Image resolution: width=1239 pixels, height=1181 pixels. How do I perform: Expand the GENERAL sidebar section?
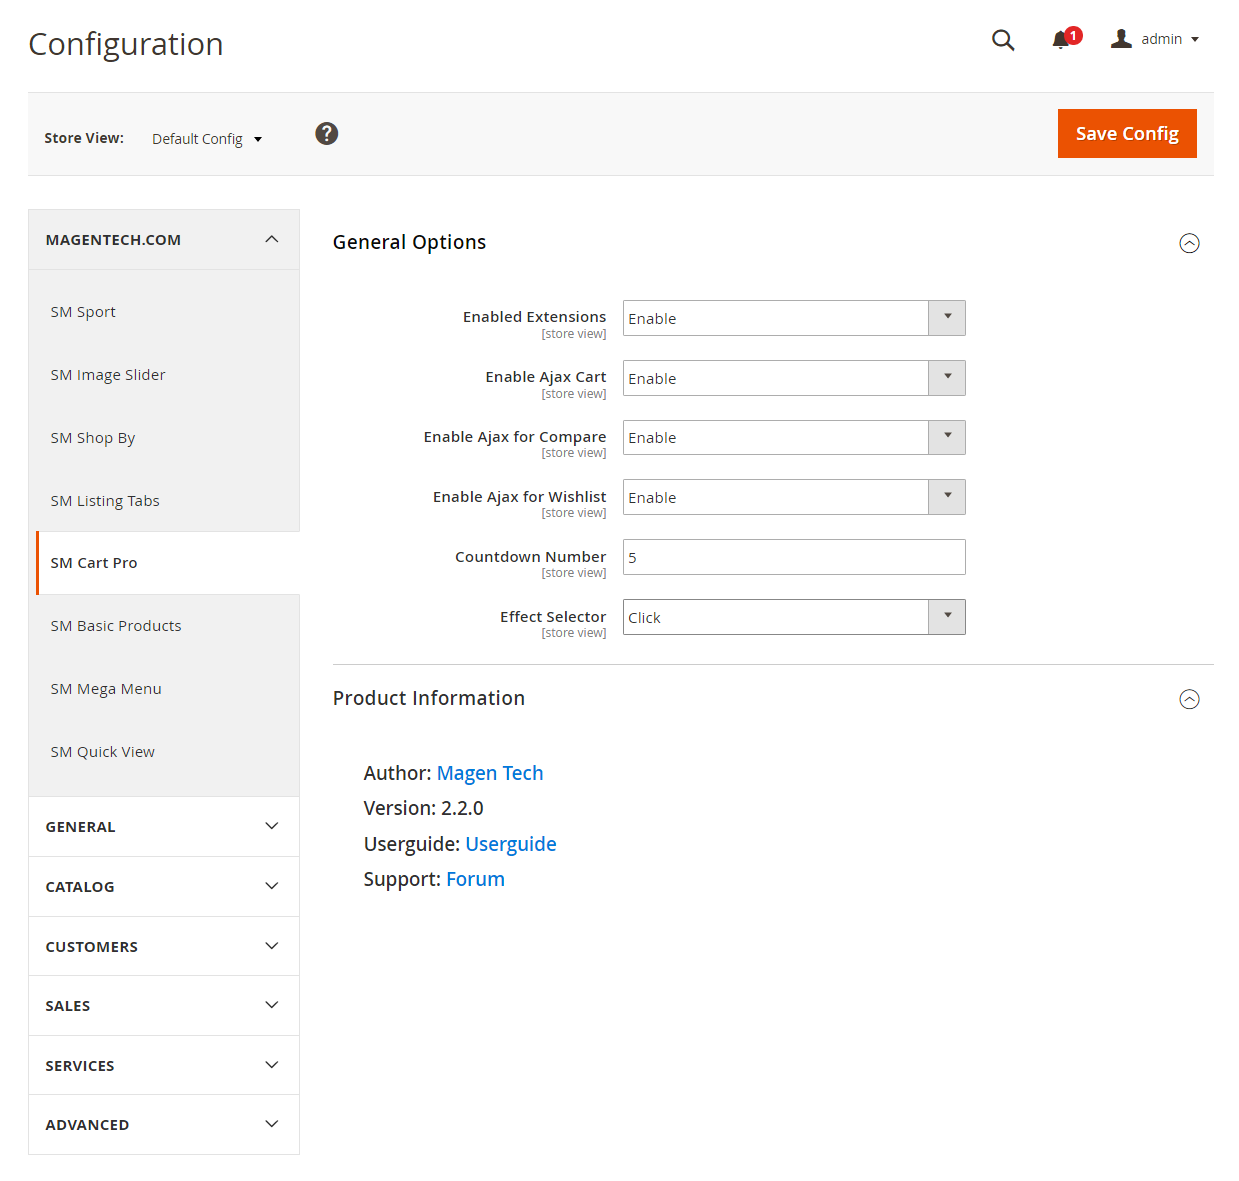[x=164, y=827]
